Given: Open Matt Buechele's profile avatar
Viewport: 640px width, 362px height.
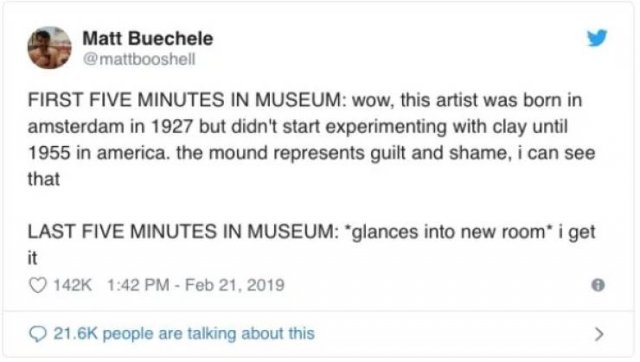Looking at the screenshot, I should coord(49,48).
